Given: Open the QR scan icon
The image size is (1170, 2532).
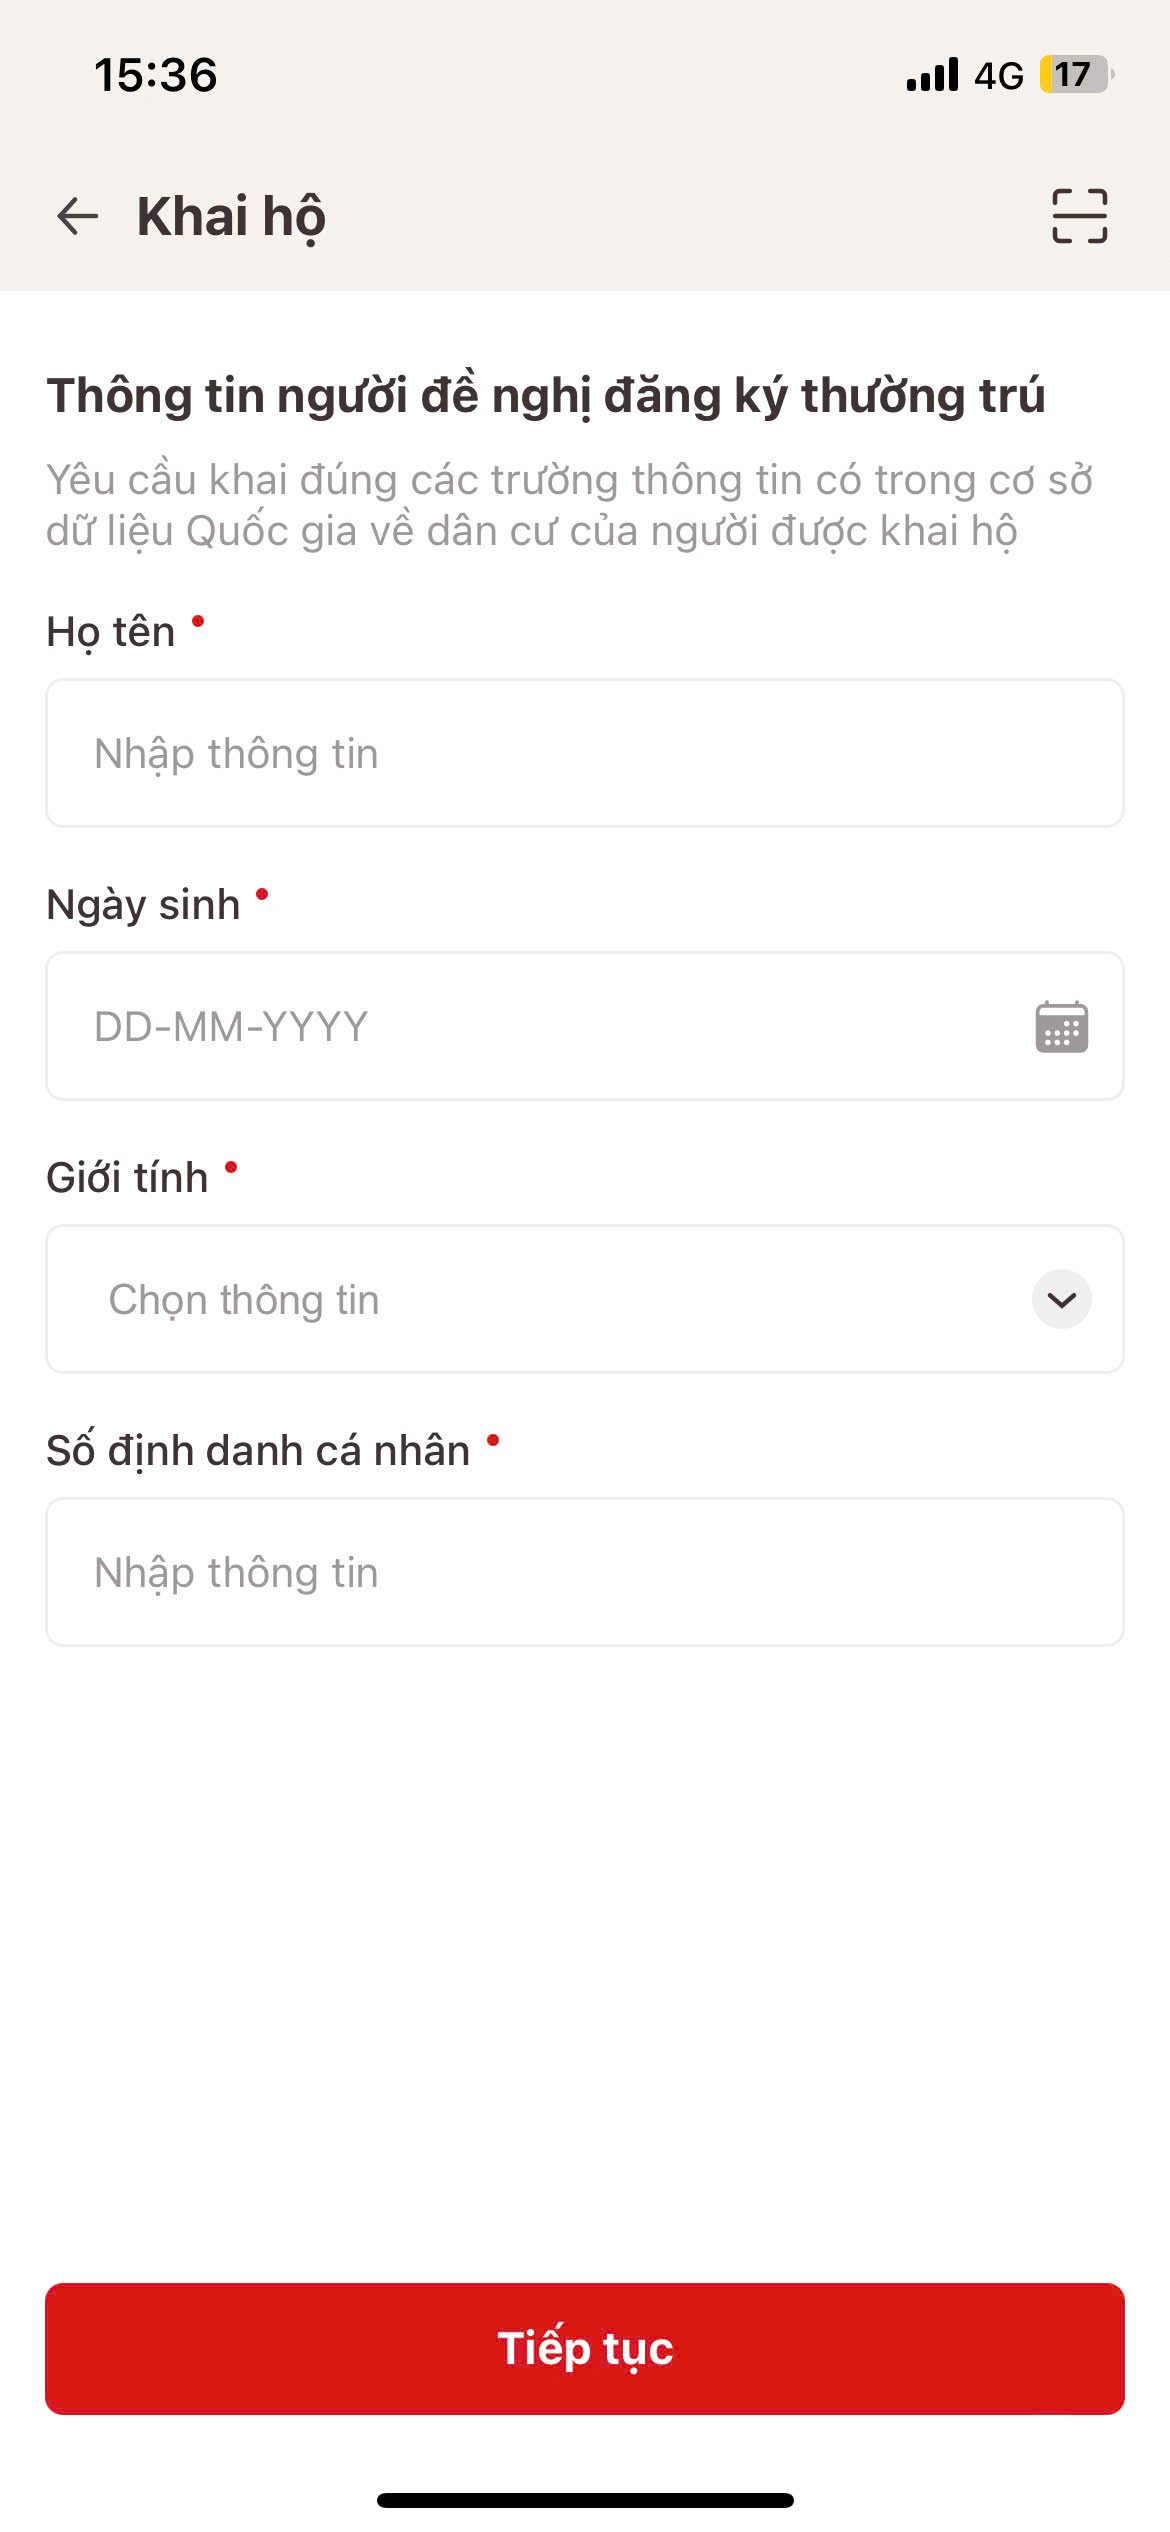Looking at the screenshot, I should click(1079, 216).
